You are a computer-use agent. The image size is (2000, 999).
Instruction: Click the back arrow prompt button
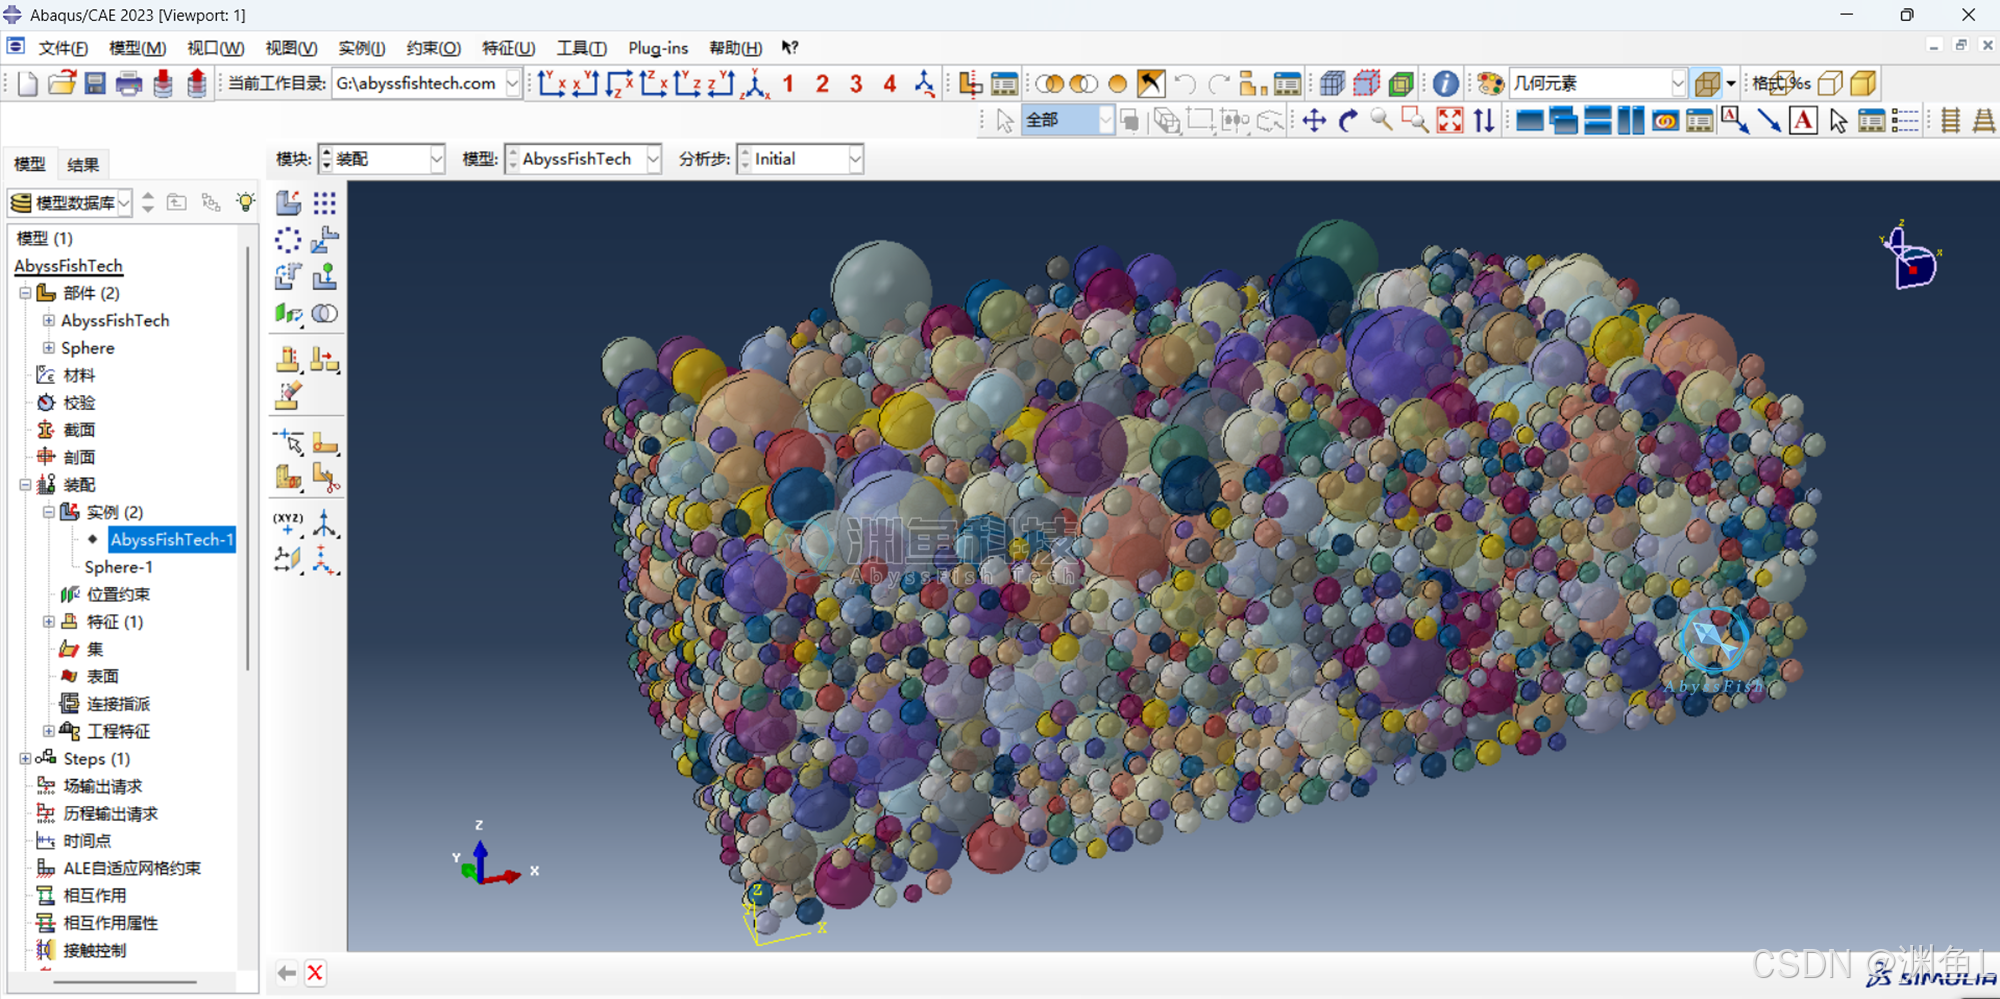[x=287, y=973]
